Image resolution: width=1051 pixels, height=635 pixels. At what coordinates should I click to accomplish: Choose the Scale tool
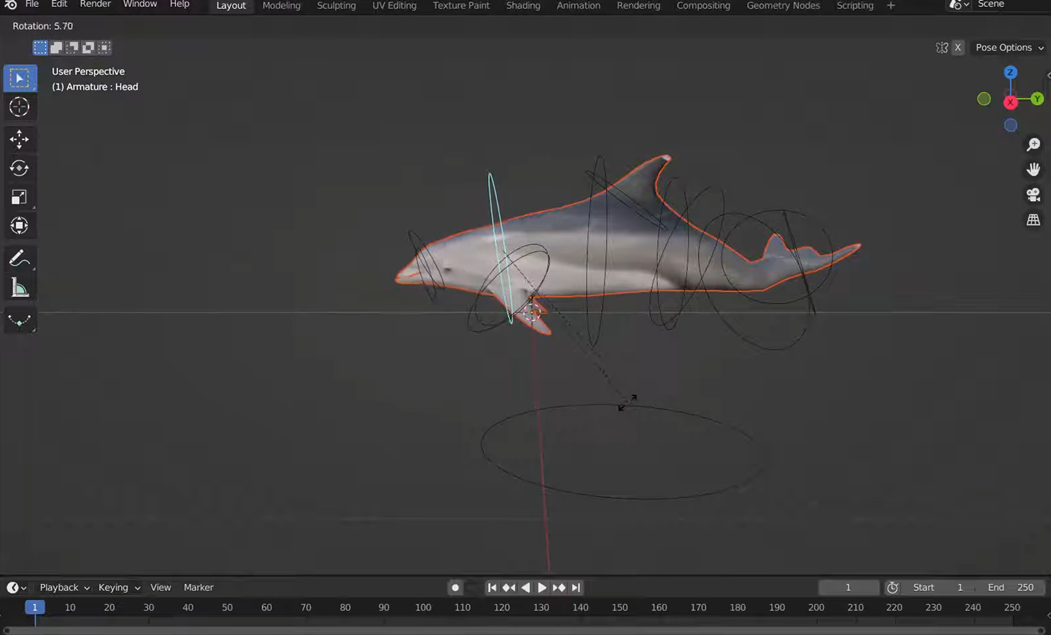pos(19,197)
